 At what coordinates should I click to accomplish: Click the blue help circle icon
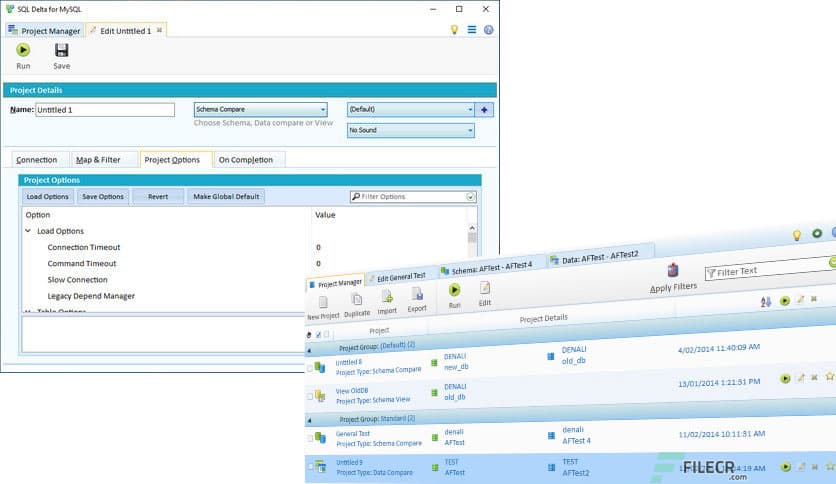click(x=488, y=30)
